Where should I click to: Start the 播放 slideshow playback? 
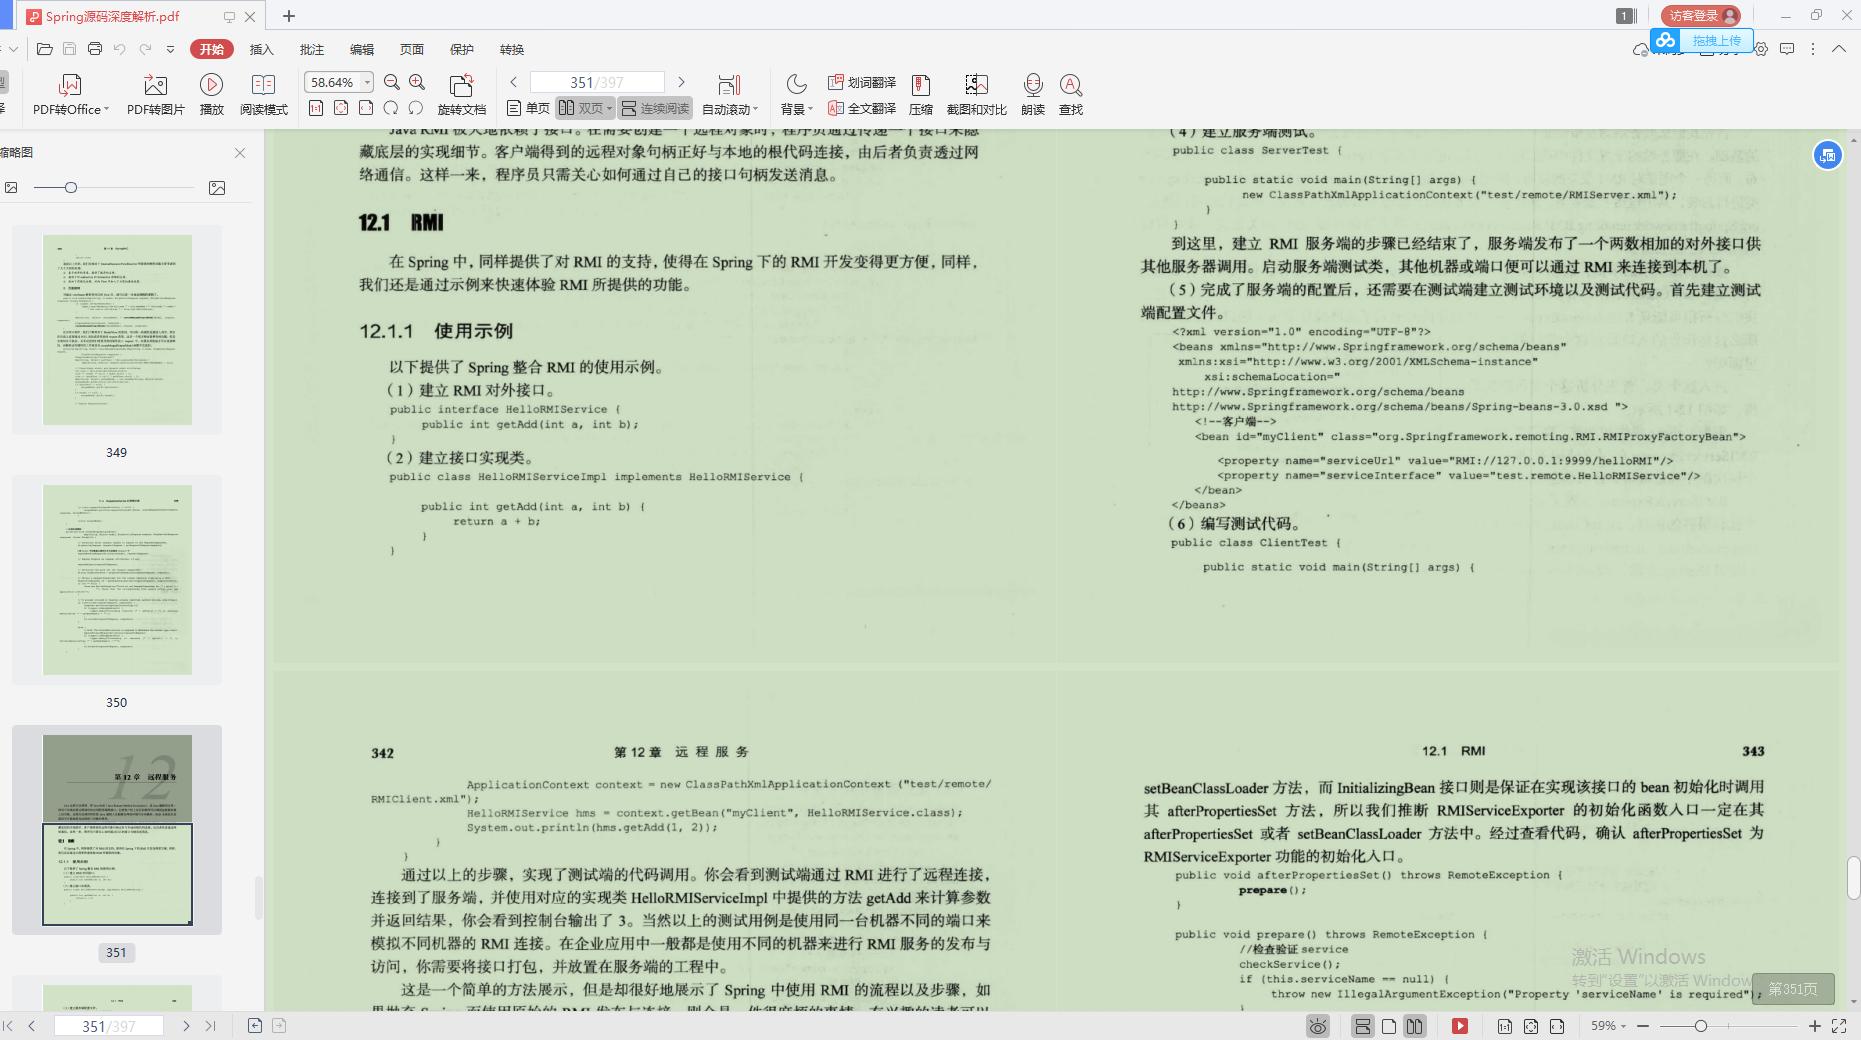coord(211,93)
